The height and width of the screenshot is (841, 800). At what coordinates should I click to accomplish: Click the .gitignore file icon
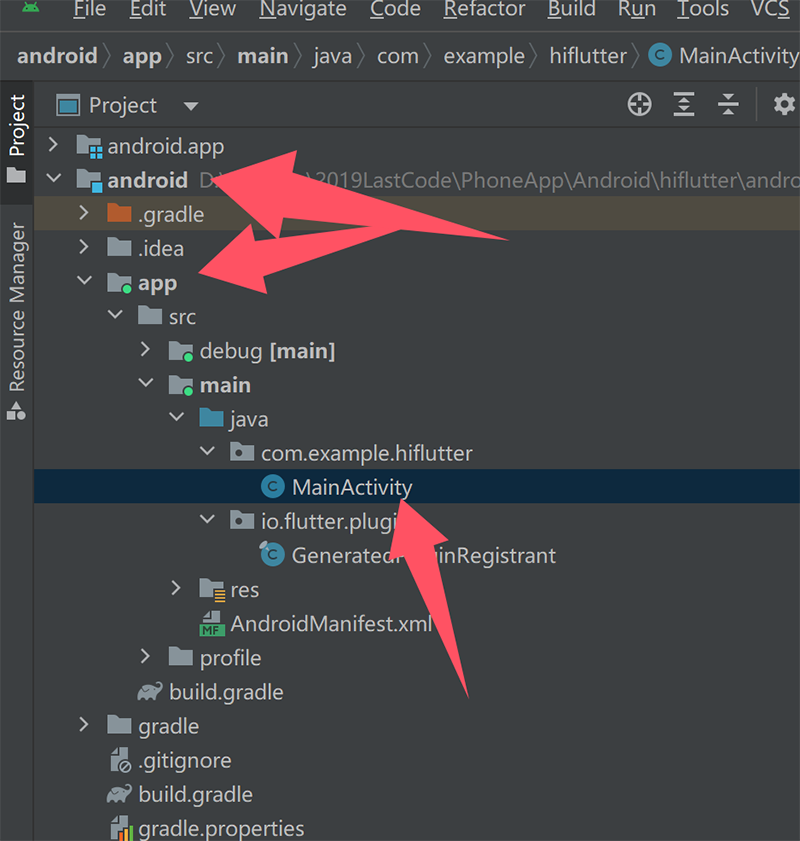120,760
